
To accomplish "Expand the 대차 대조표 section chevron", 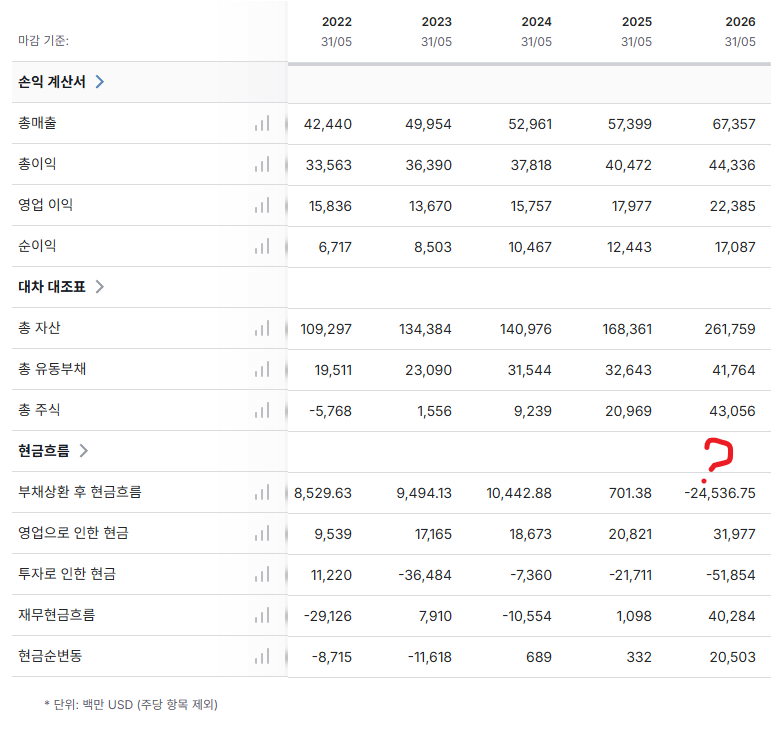I will coord(100,286).
